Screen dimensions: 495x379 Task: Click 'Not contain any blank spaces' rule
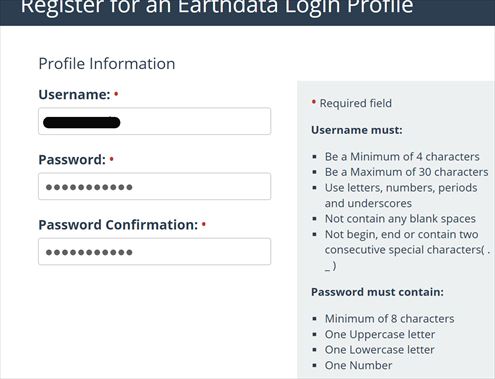[400, 219]
